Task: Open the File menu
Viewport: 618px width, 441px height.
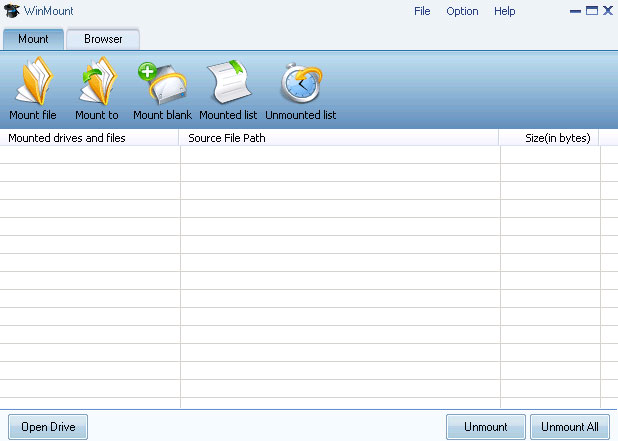Action: [x=422, y=11]
